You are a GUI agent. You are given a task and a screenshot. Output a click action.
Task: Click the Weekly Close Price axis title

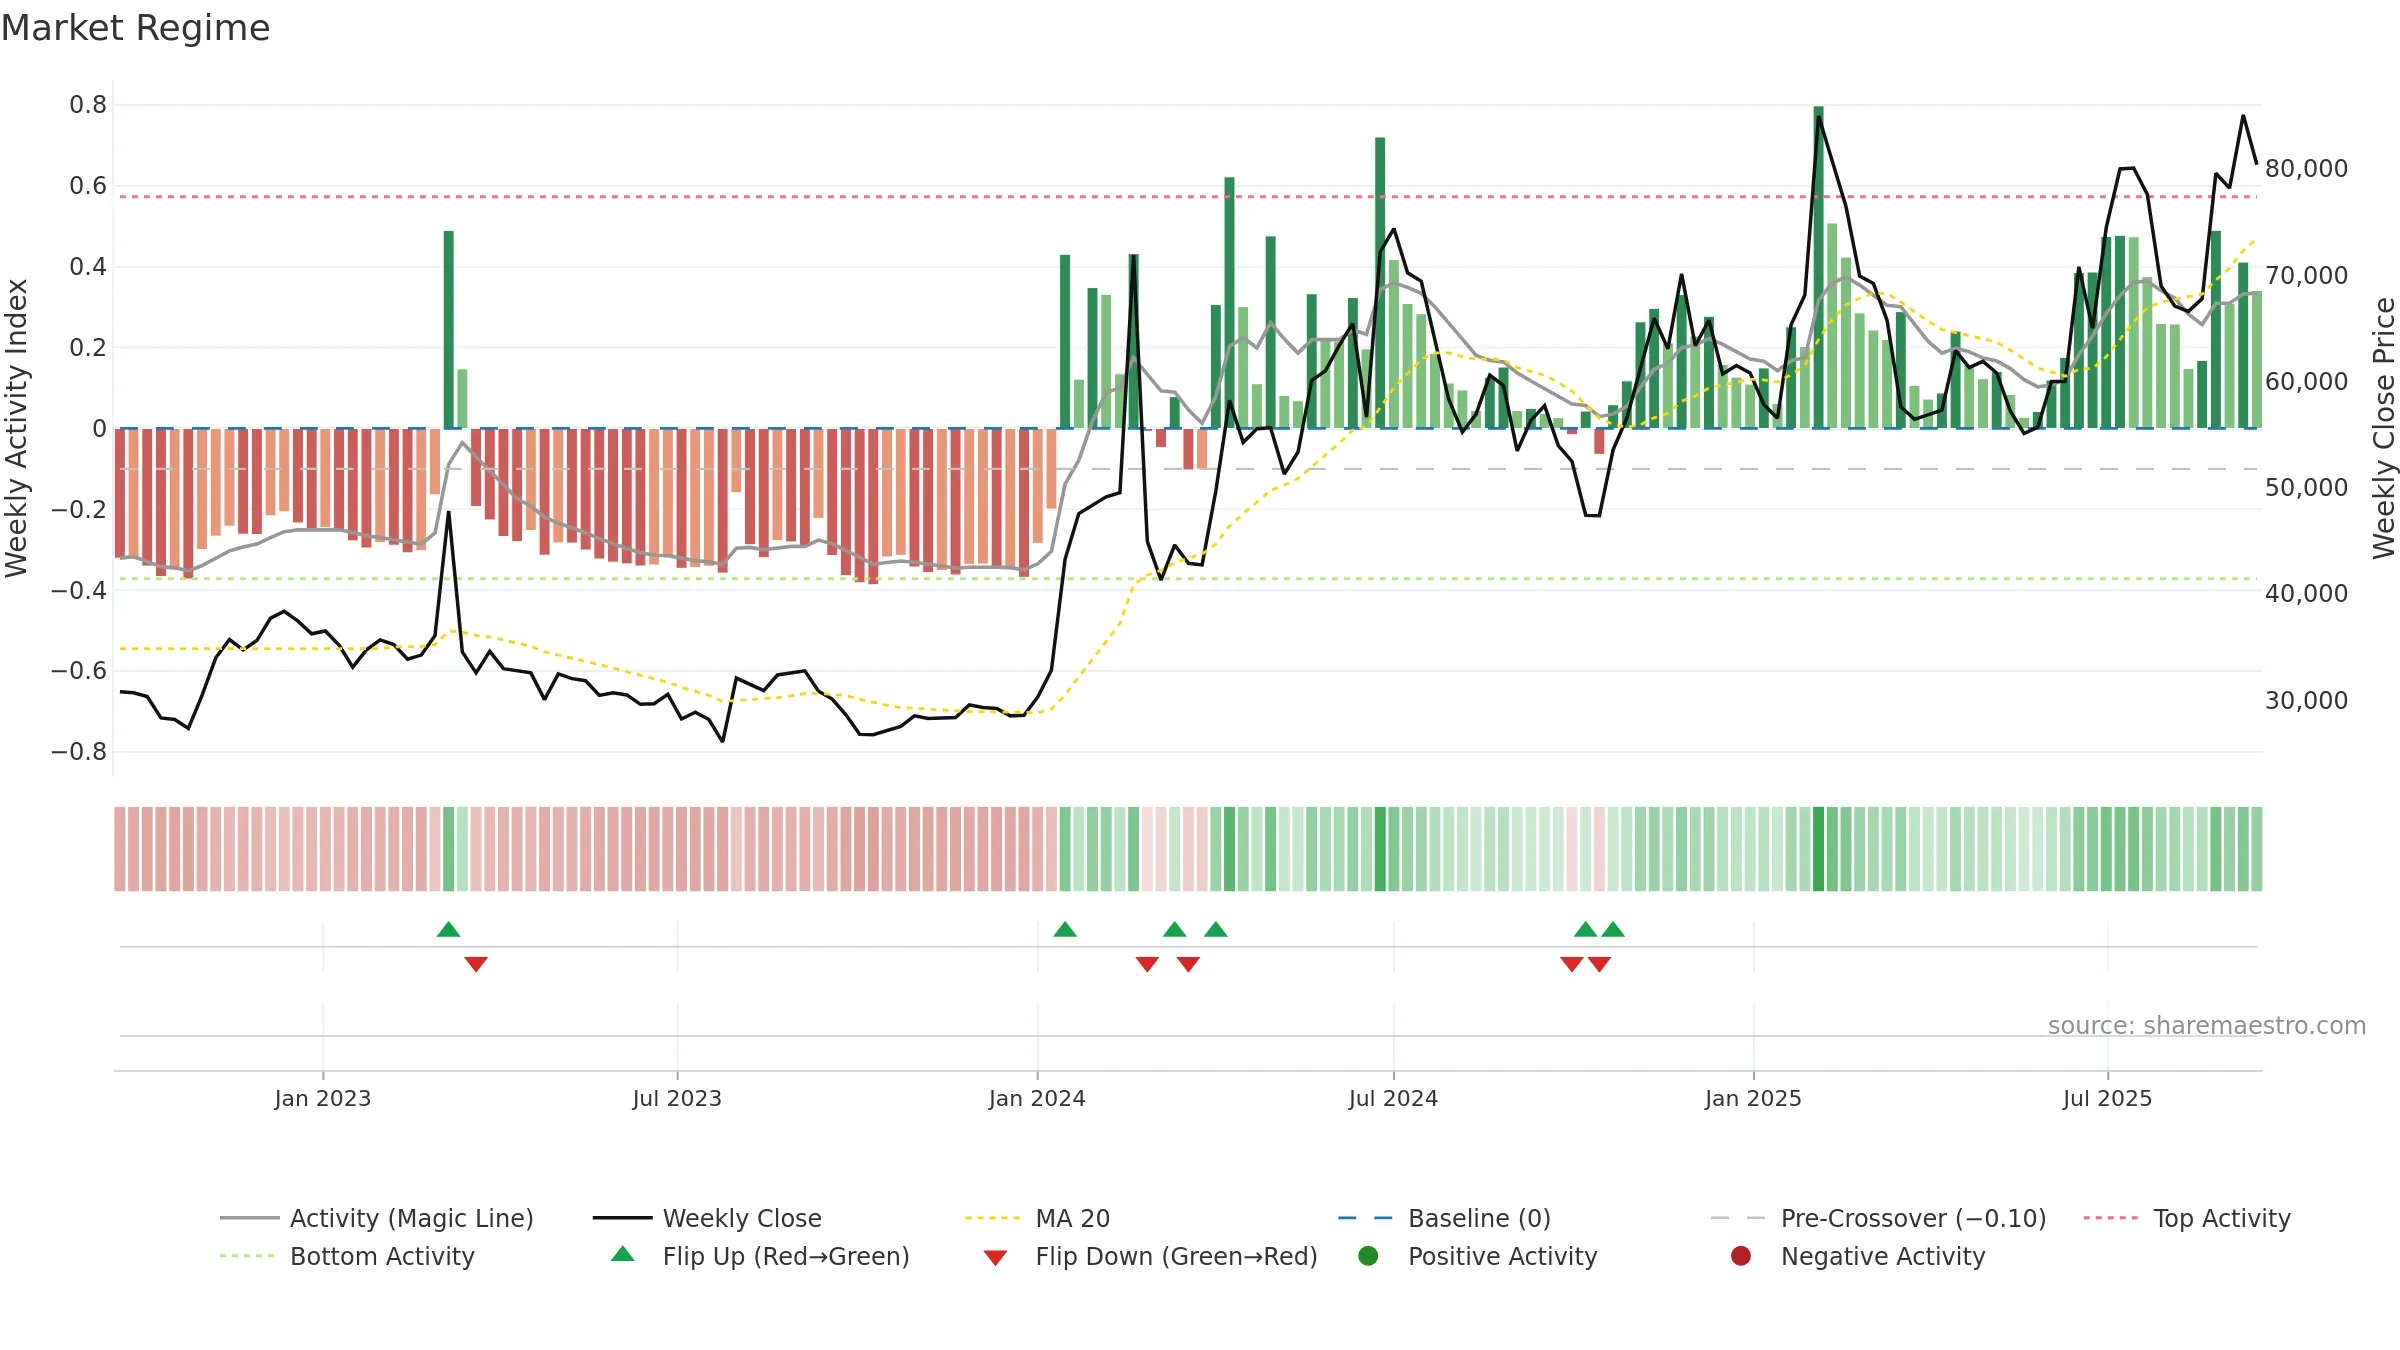pyautogui.click(x=2384, y=428)
